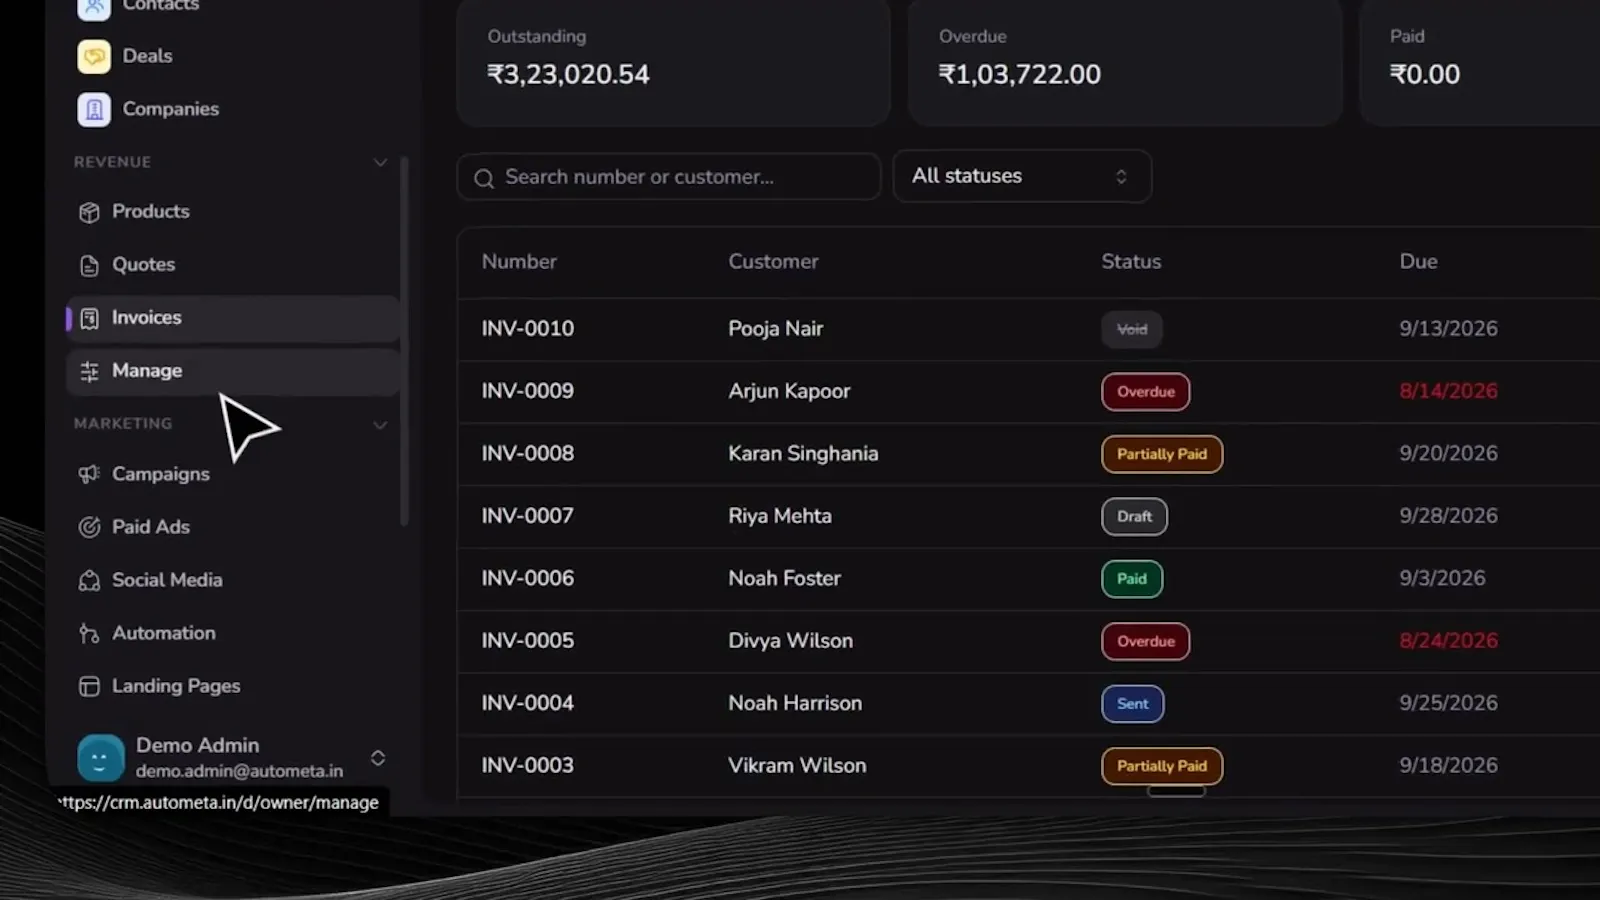Click the Manage sliders icon
The height and width of the screenshot is (900, 1600).
(89, 371)
